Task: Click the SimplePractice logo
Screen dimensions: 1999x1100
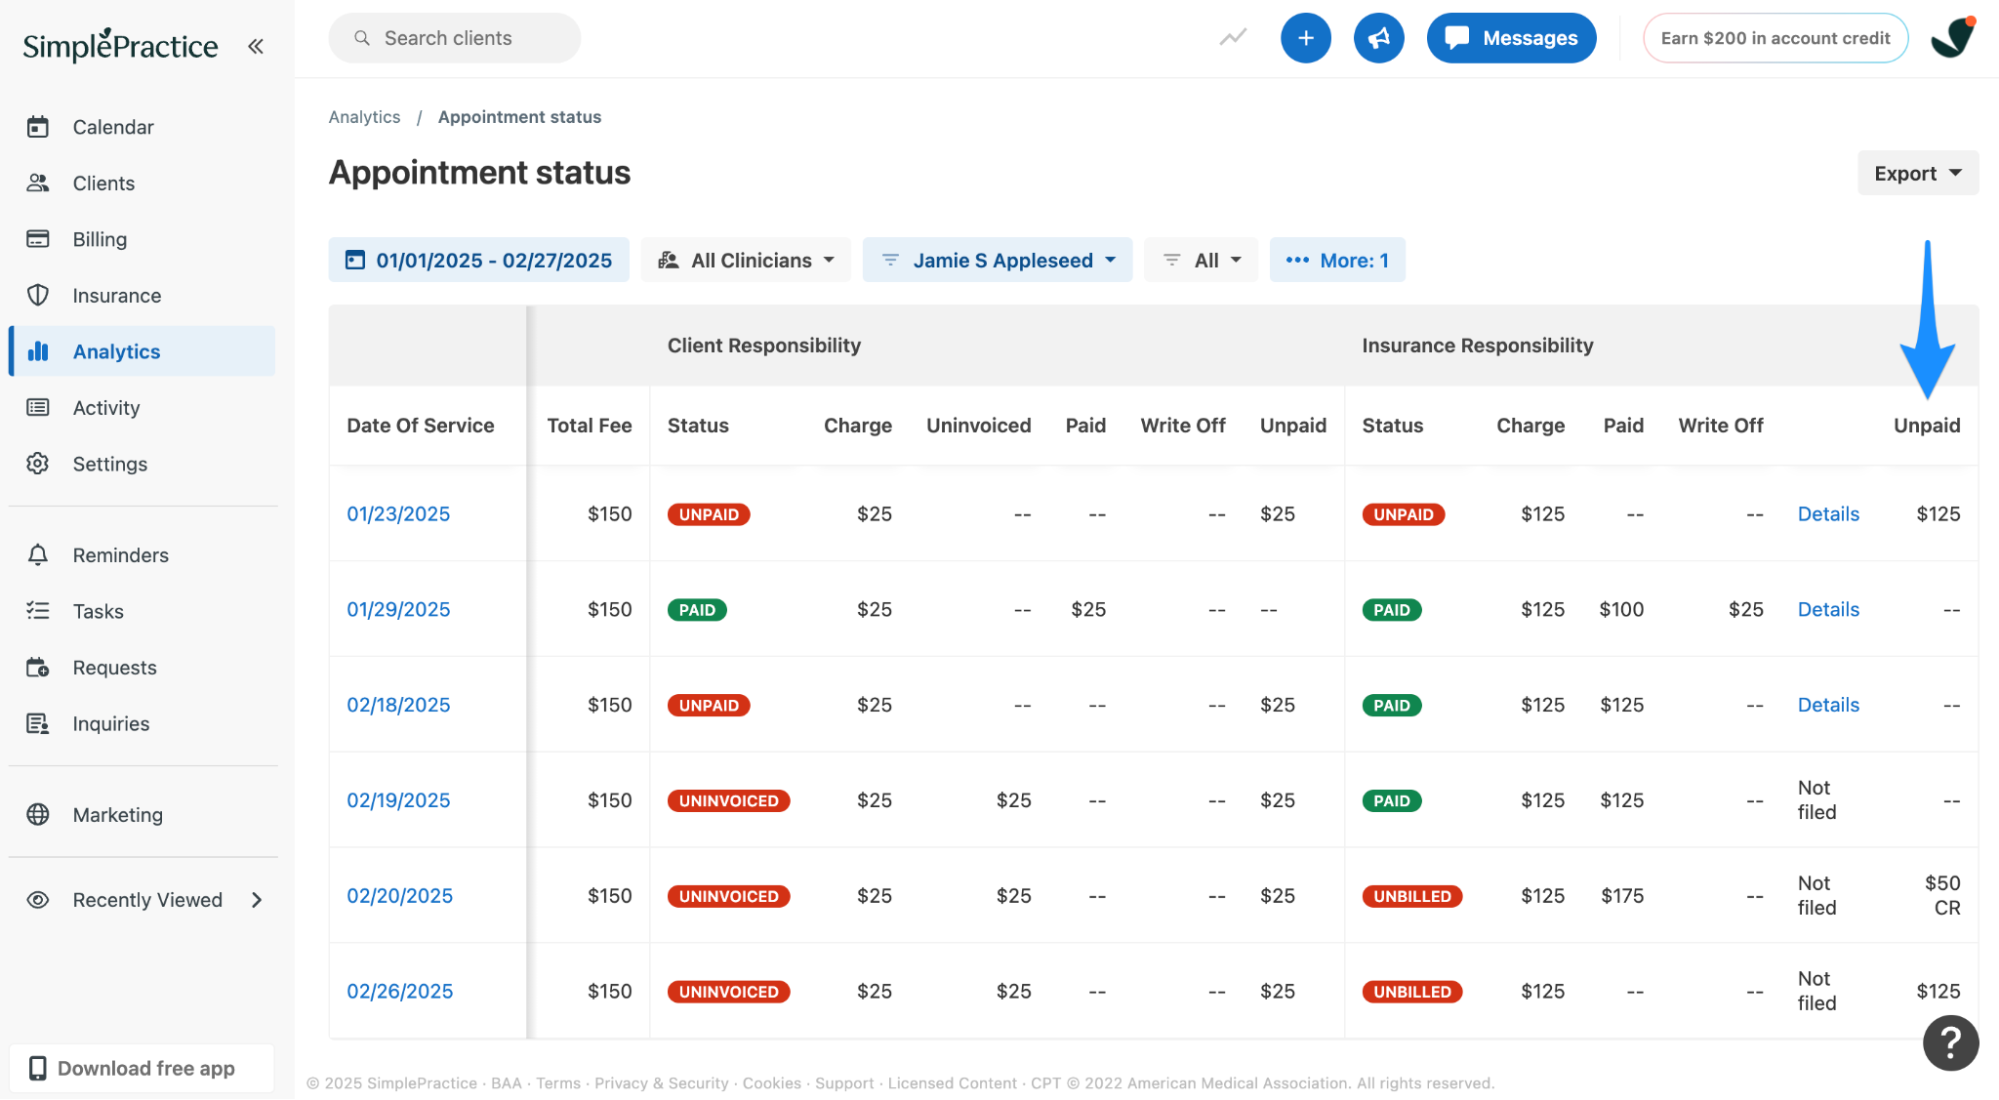Action: pyautogui.click(x=120, y=45)
